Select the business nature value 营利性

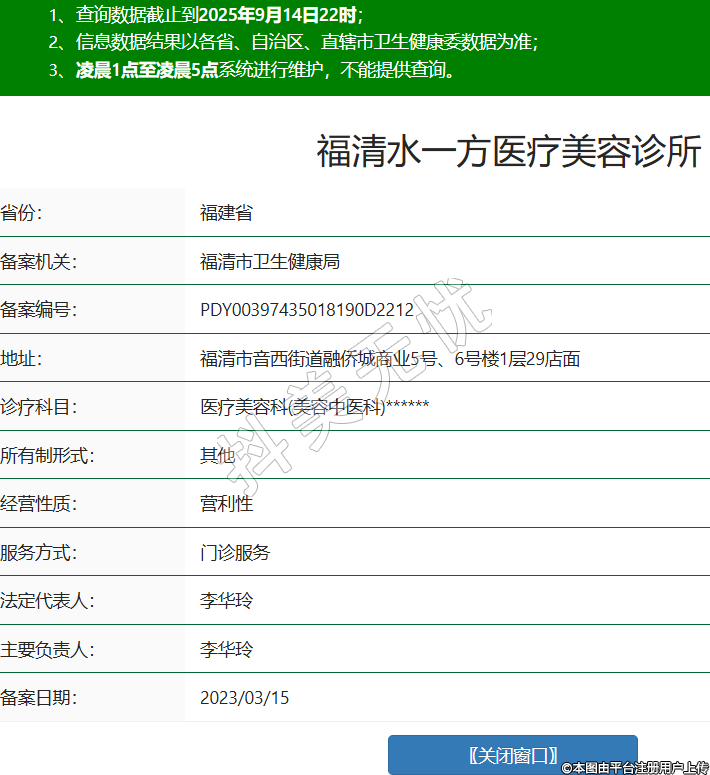pos(226,504)
